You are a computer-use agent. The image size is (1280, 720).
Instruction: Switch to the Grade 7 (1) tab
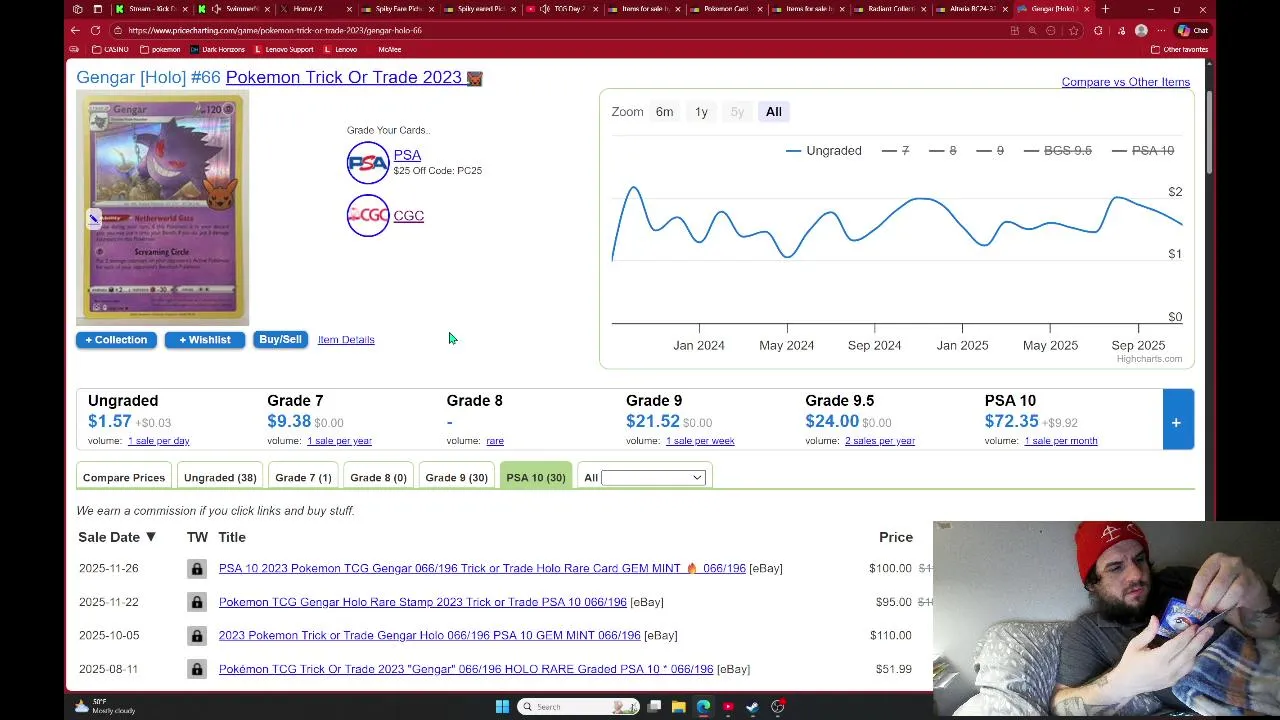(303, 477)
